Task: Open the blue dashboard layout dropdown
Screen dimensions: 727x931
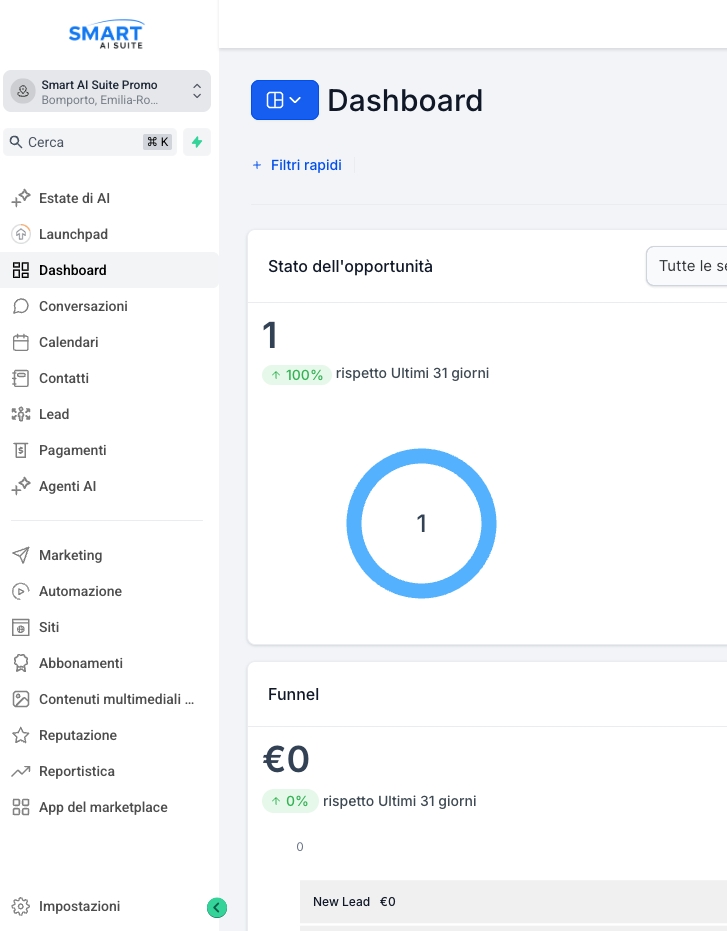Action: click(284, 100)
